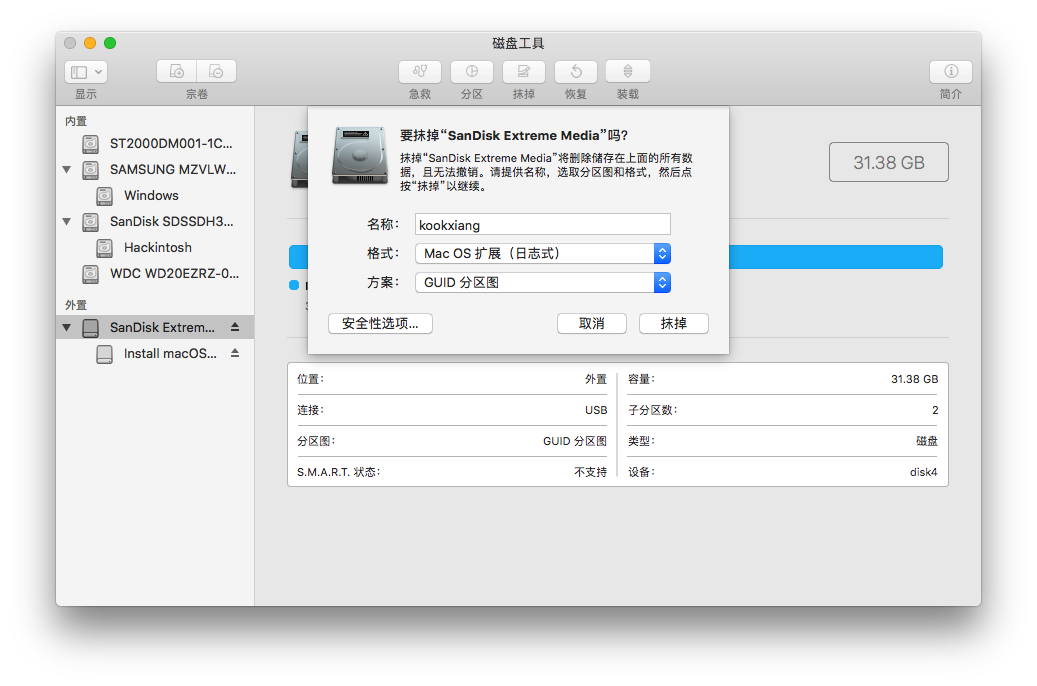Click the Restore (恢复) toolbar icon

(576, 72)
